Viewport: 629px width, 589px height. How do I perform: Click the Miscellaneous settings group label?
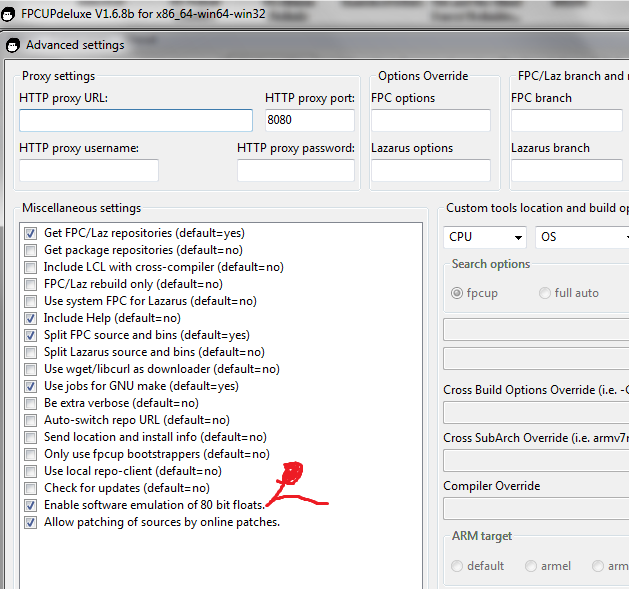81,208
